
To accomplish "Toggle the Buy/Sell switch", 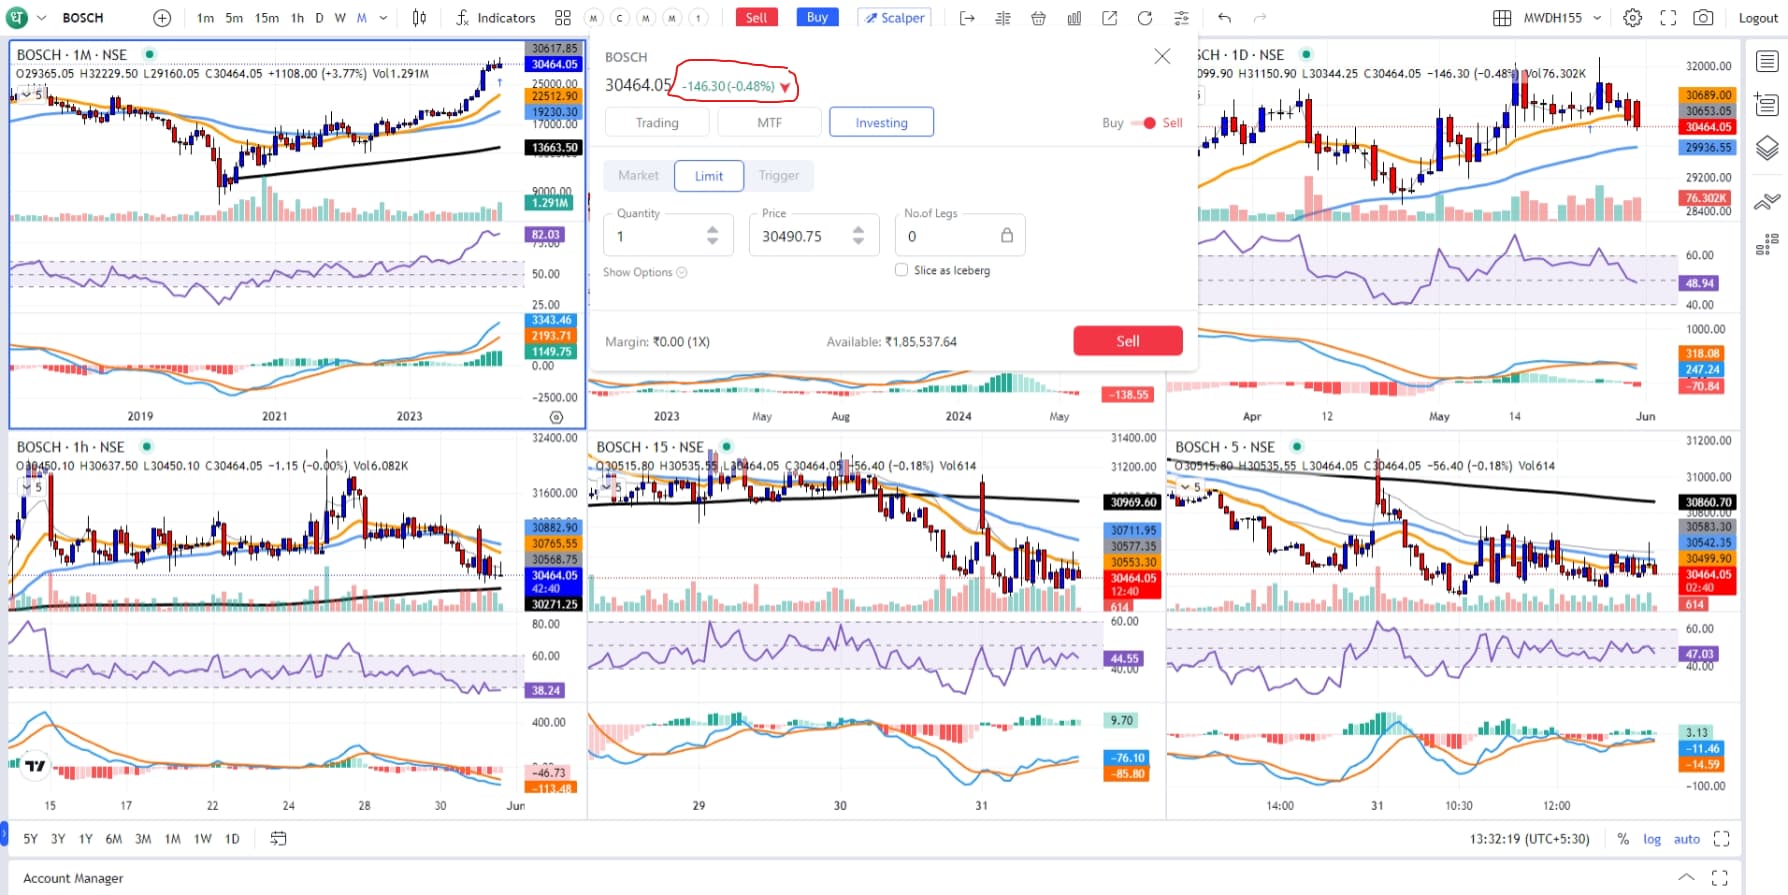I will click(1143, 123).
